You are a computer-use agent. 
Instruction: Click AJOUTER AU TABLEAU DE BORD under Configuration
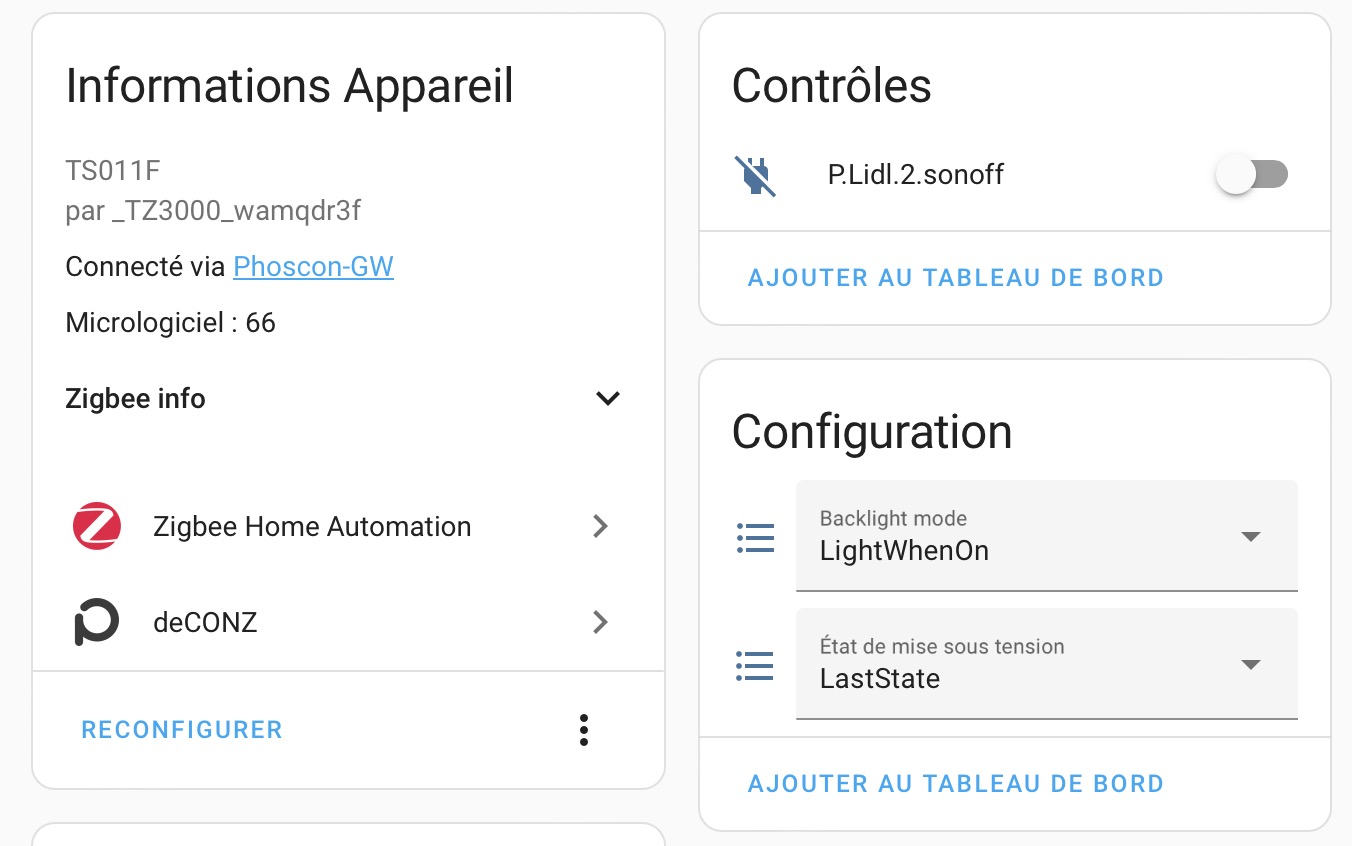coord(955,783)
